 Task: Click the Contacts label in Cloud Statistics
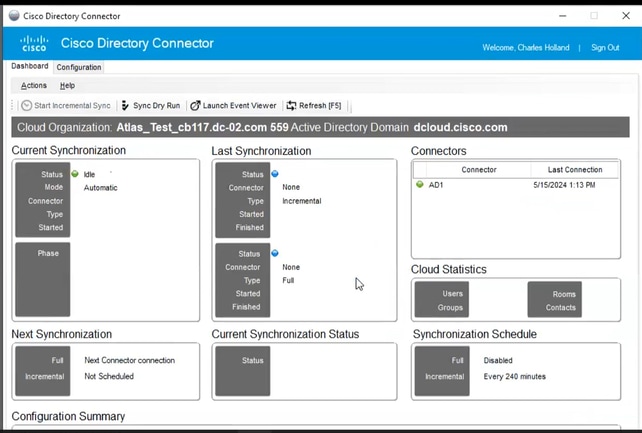point(561,307)
